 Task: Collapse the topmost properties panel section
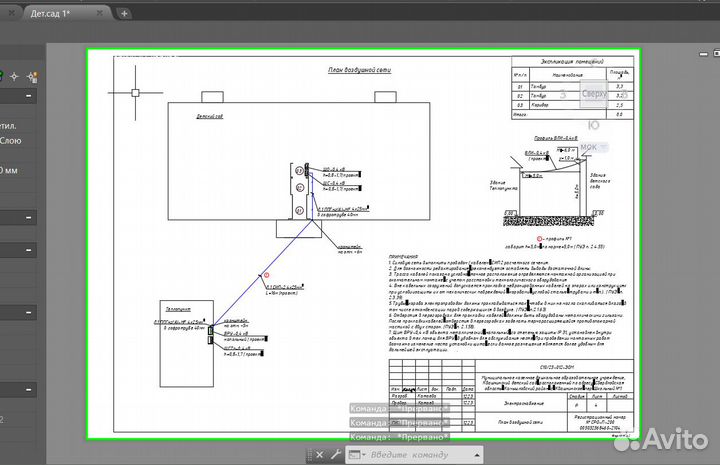29,96
